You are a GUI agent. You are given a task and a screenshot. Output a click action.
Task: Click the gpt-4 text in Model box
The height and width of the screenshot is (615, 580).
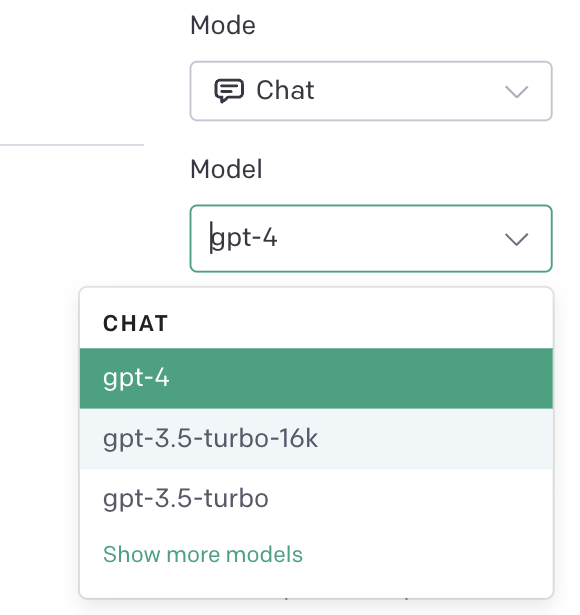pos(244,238)
